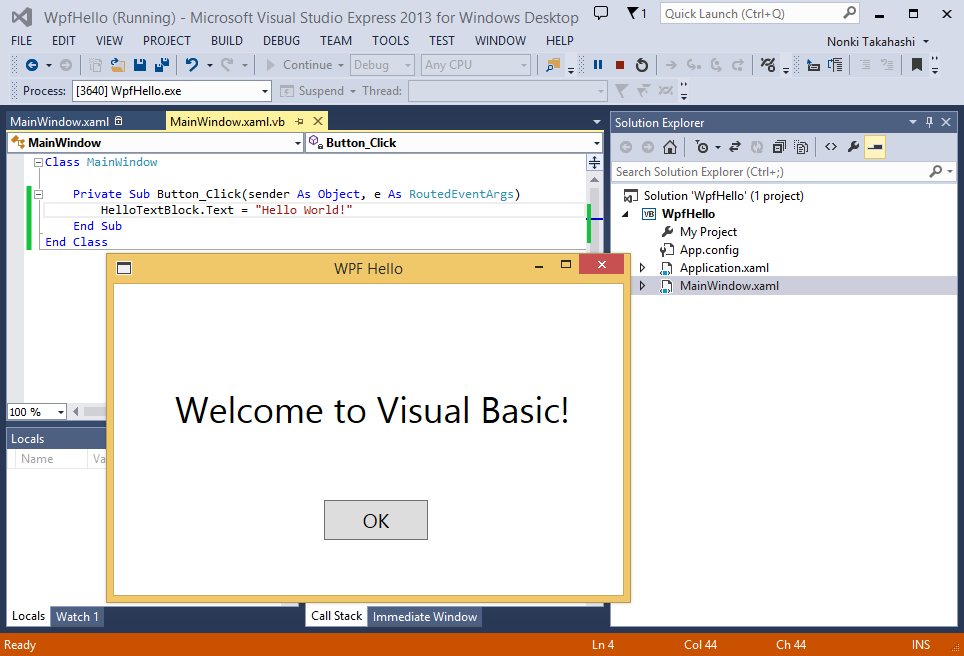Select the Locals tab
Image resolution: width=964 pixels, height=656 pixels.
[x=28, y=616]
